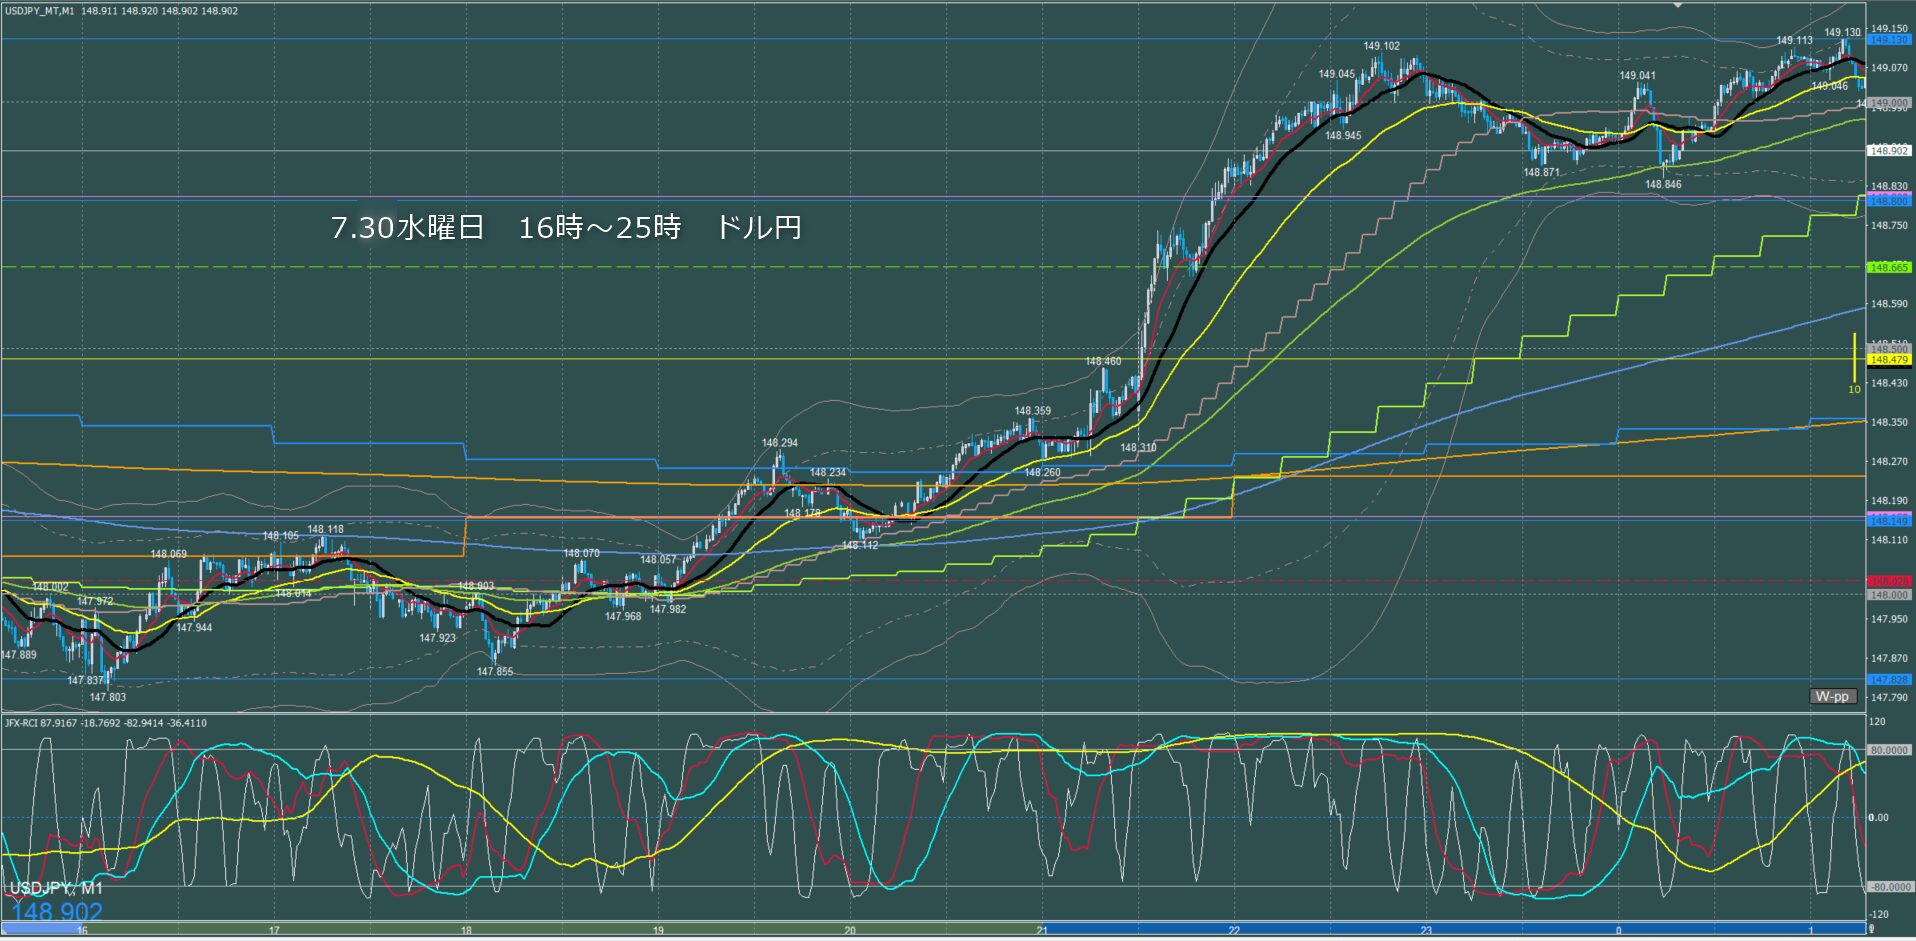Viewport: 1916px width, 941px height.
Task: Click the W-pp button
Action: point(1832,696)
